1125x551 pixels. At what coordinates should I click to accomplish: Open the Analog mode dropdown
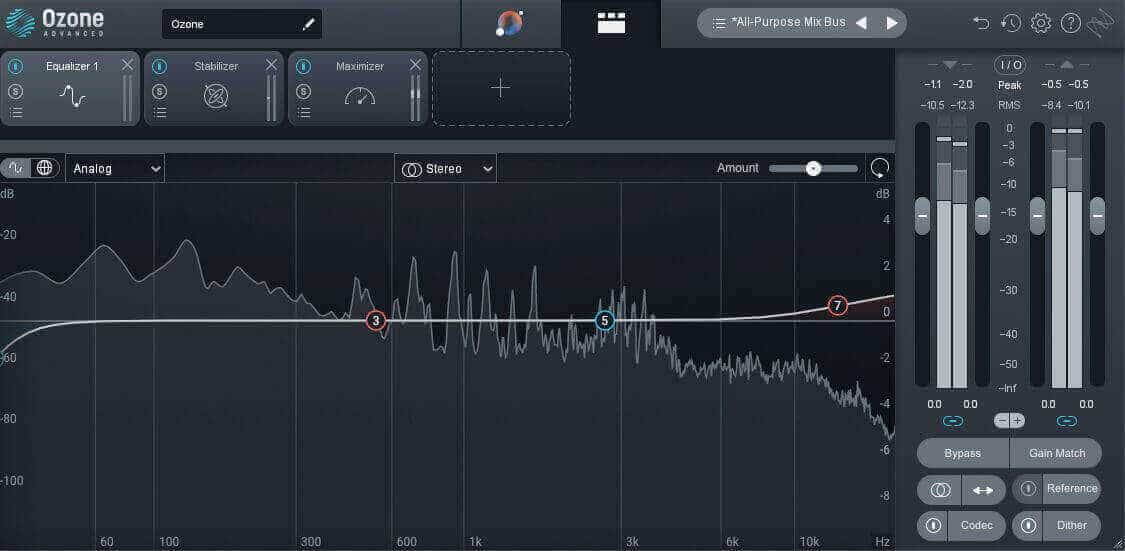click(x=115, y=169)
